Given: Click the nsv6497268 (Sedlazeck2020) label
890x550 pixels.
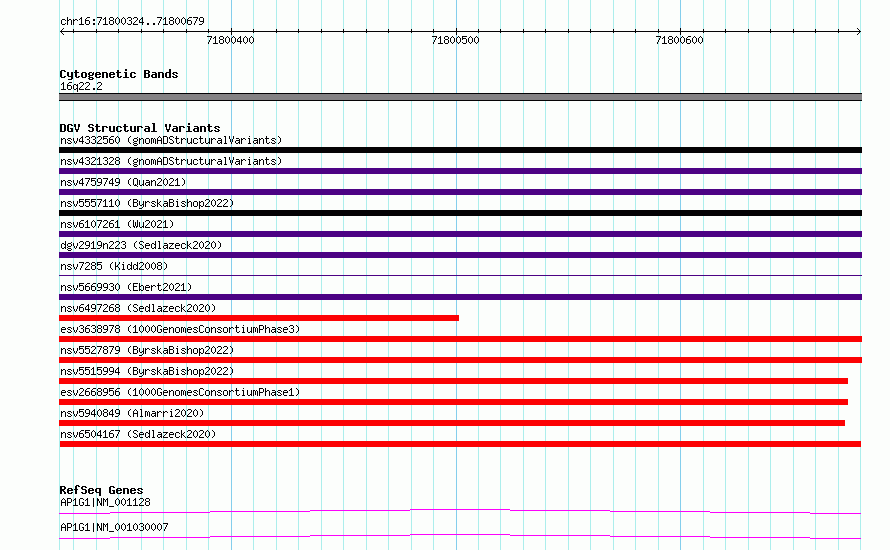Looking at the screenshot, I should click(138, 308).
